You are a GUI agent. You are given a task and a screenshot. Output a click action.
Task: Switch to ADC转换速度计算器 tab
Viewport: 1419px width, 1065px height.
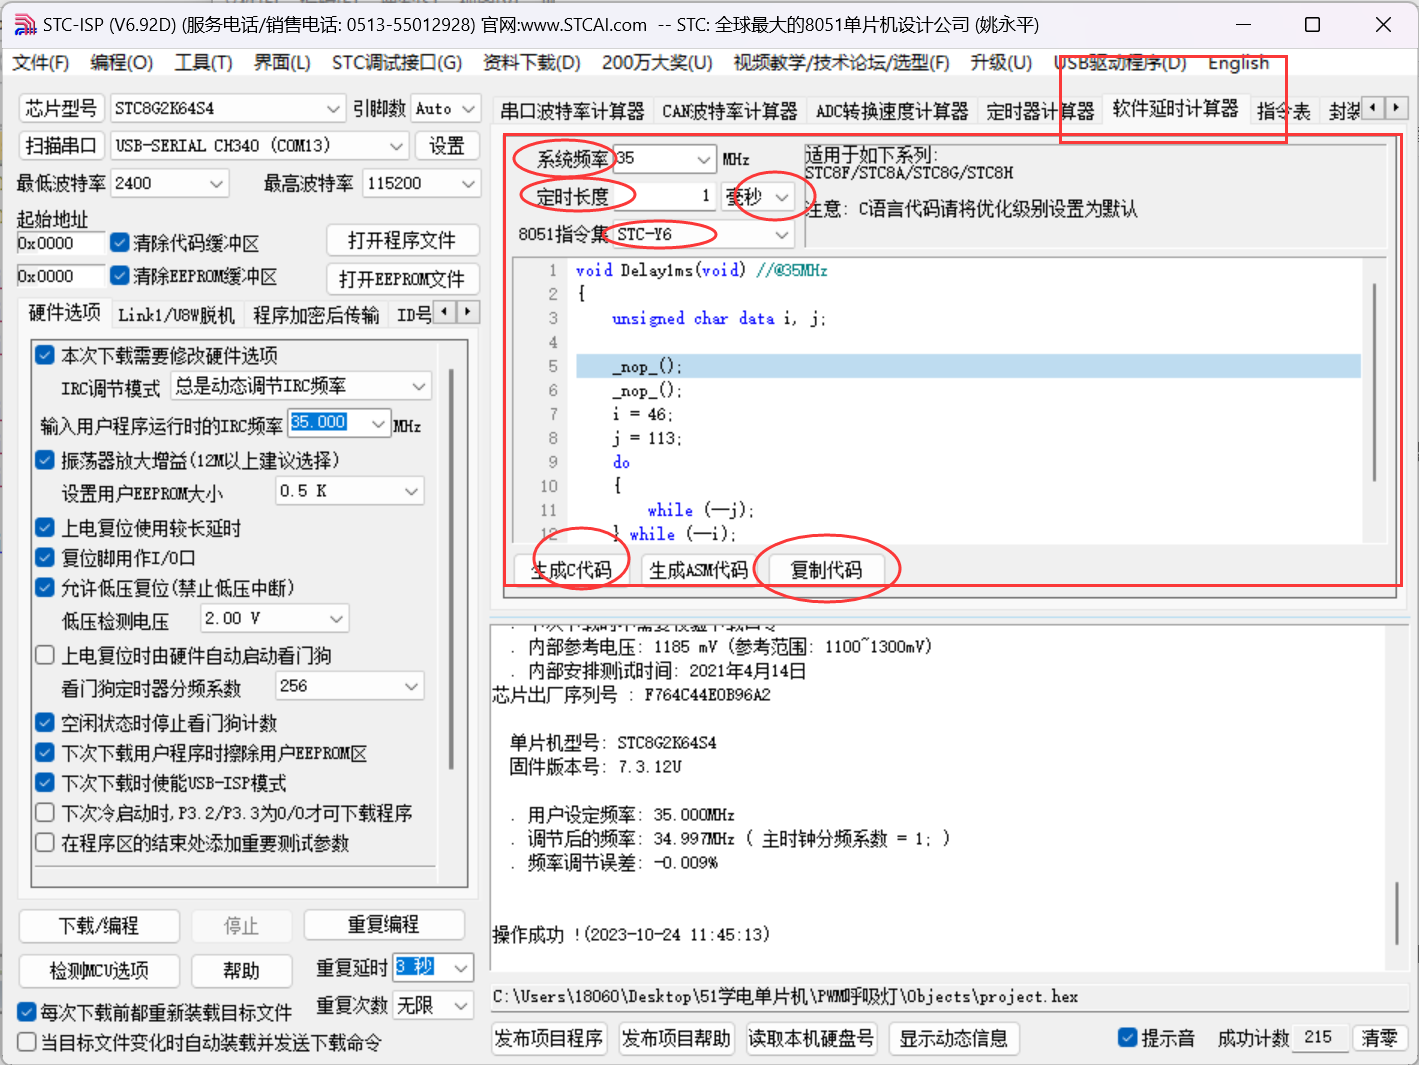[892, 111]
